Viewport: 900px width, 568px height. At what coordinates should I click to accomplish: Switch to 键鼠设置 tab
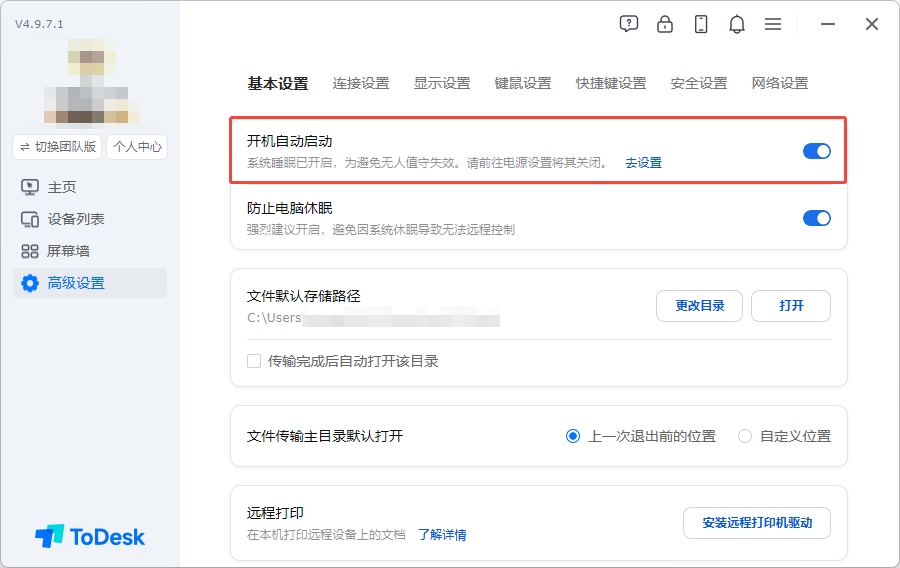coord(523,83)
